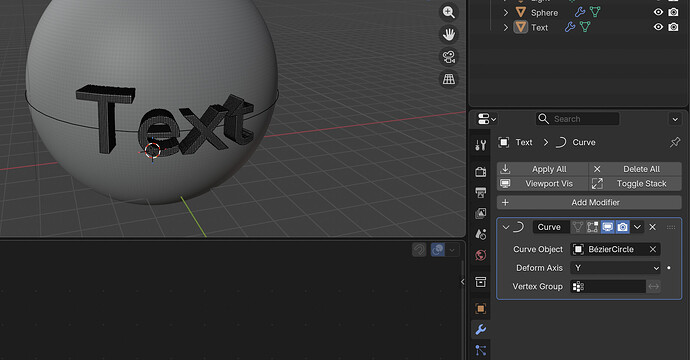
Task: Click the Sphere row's orange mesh icon
Action: point(521,12)
